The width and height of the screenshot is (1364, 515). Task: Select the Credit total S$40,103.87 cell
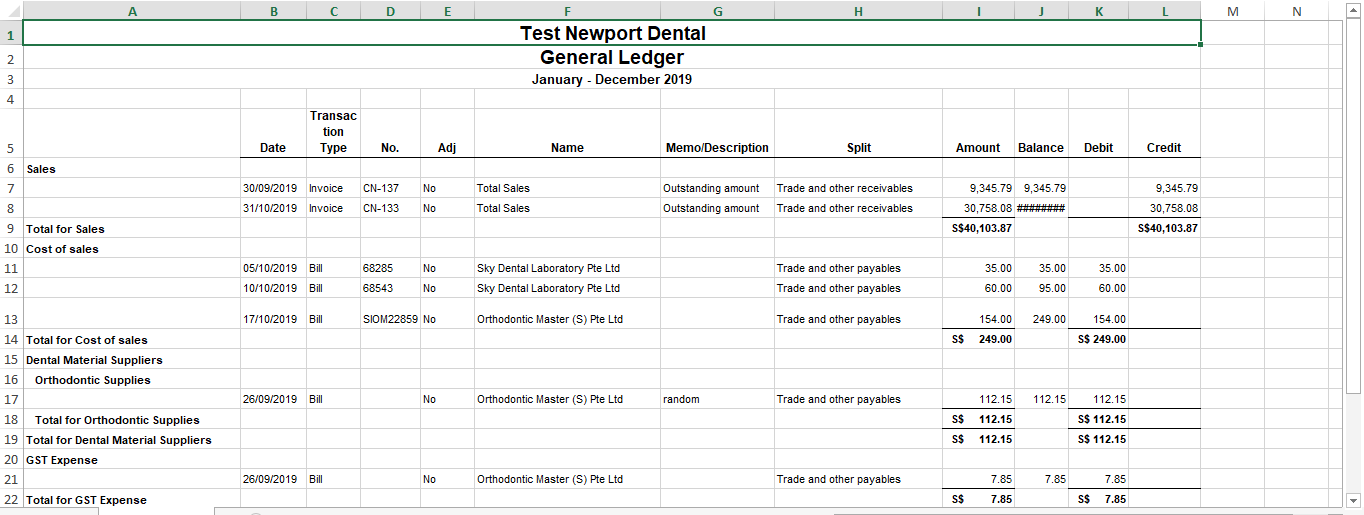pos(1165,229)
